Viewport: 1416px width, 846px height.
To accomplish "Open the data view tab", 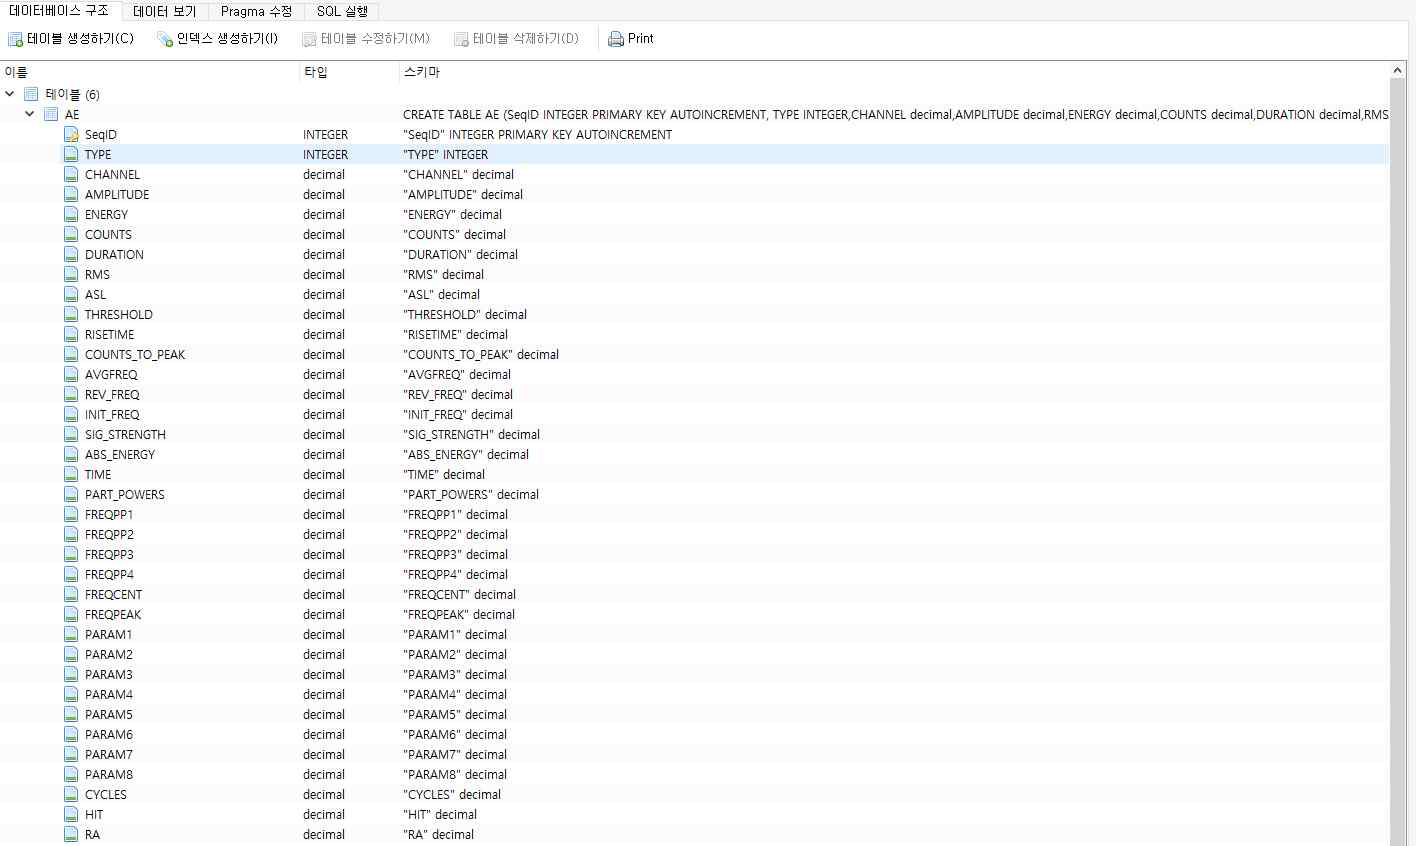I will click(x=165, y=12).
